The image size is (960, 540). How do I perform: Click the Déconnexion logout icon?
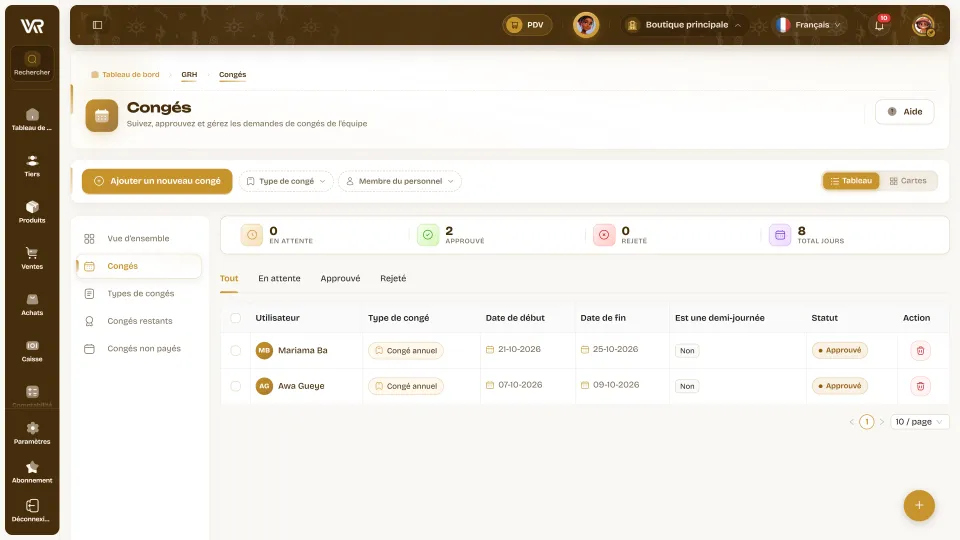pos(32,506)
